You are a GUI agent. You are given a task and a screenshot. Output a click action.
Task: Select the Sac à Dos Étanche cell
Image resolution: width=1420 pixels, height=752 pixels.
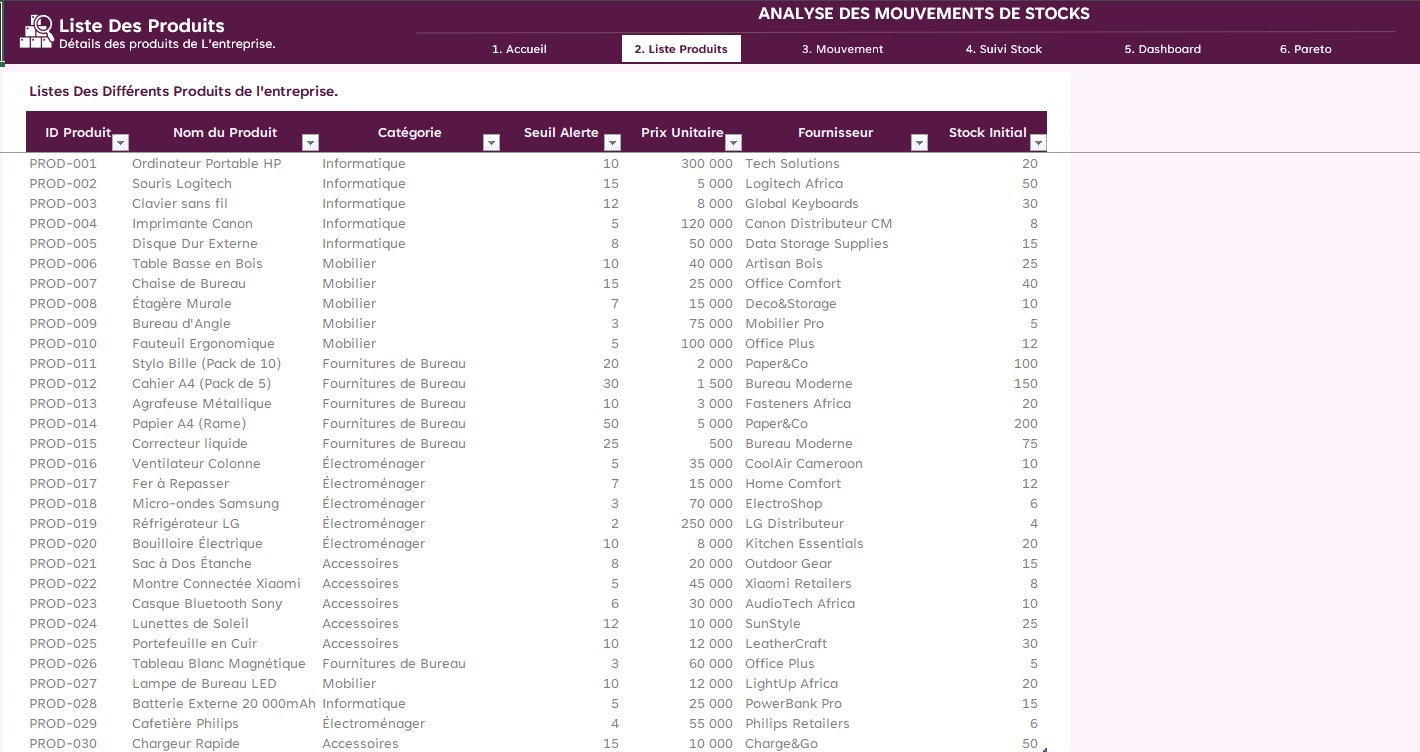(223, 563)
